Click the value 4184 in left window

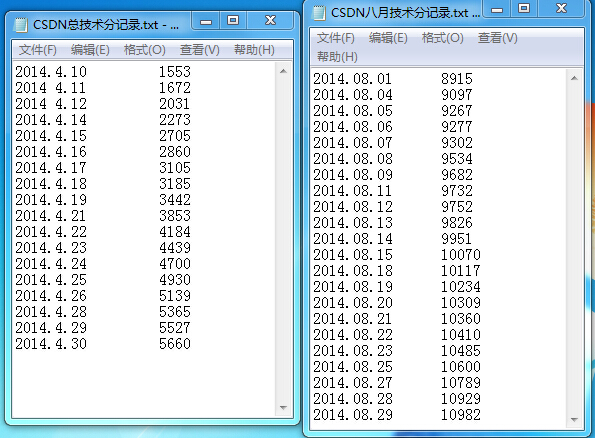point(175,232)
